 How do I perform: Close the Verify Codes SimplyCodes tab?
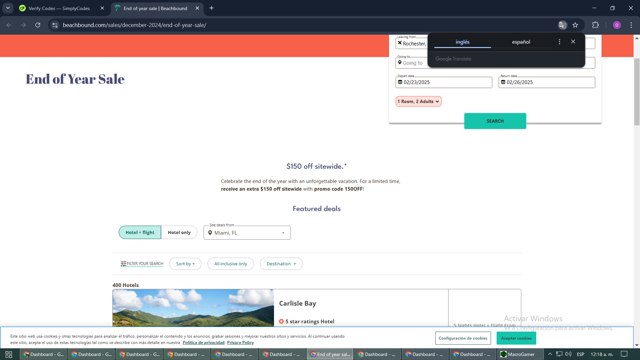click(102, 8)
